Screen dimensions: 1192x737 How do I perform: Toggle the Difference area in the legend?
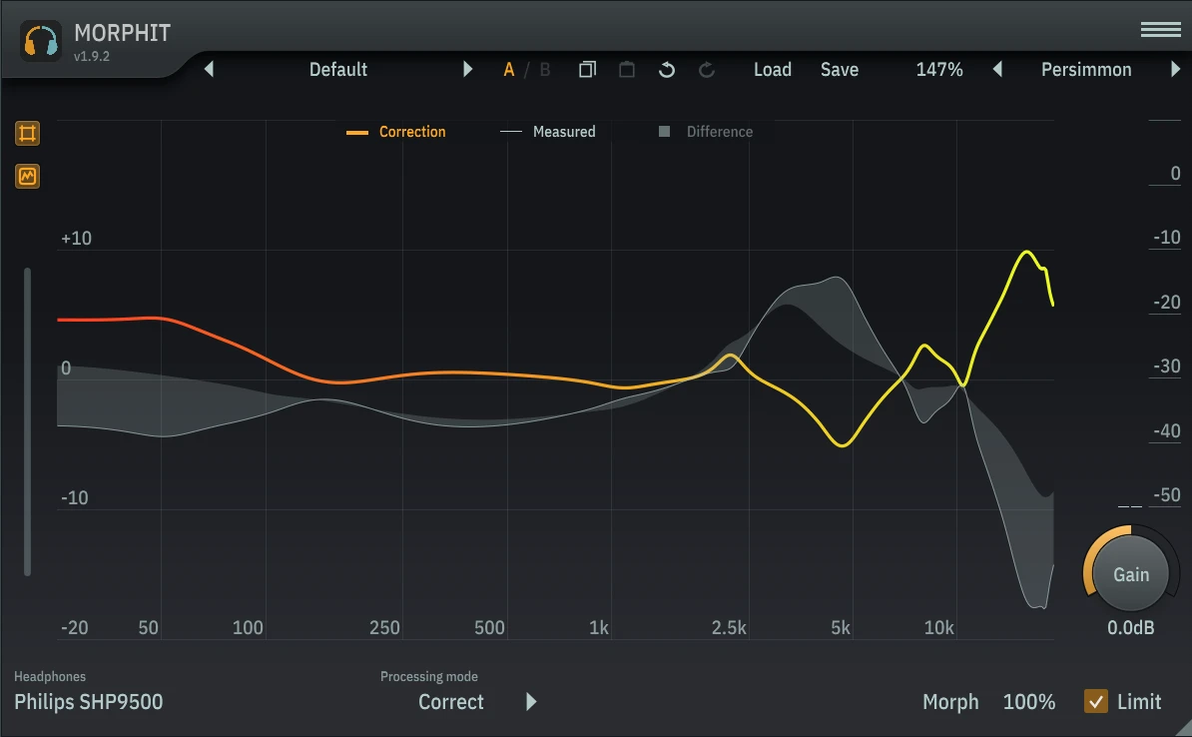(x=706, y=132)
